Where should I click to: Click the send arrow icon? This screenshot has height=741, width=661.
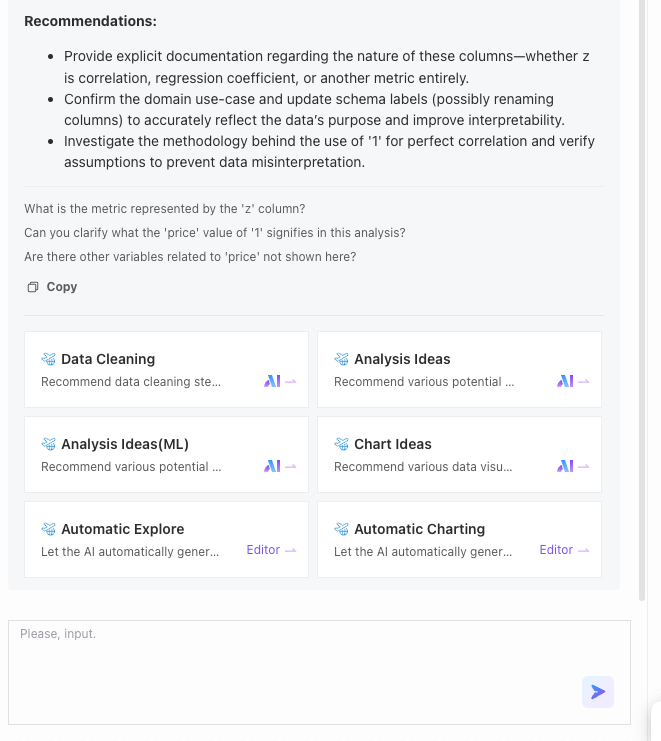(598, 692)
